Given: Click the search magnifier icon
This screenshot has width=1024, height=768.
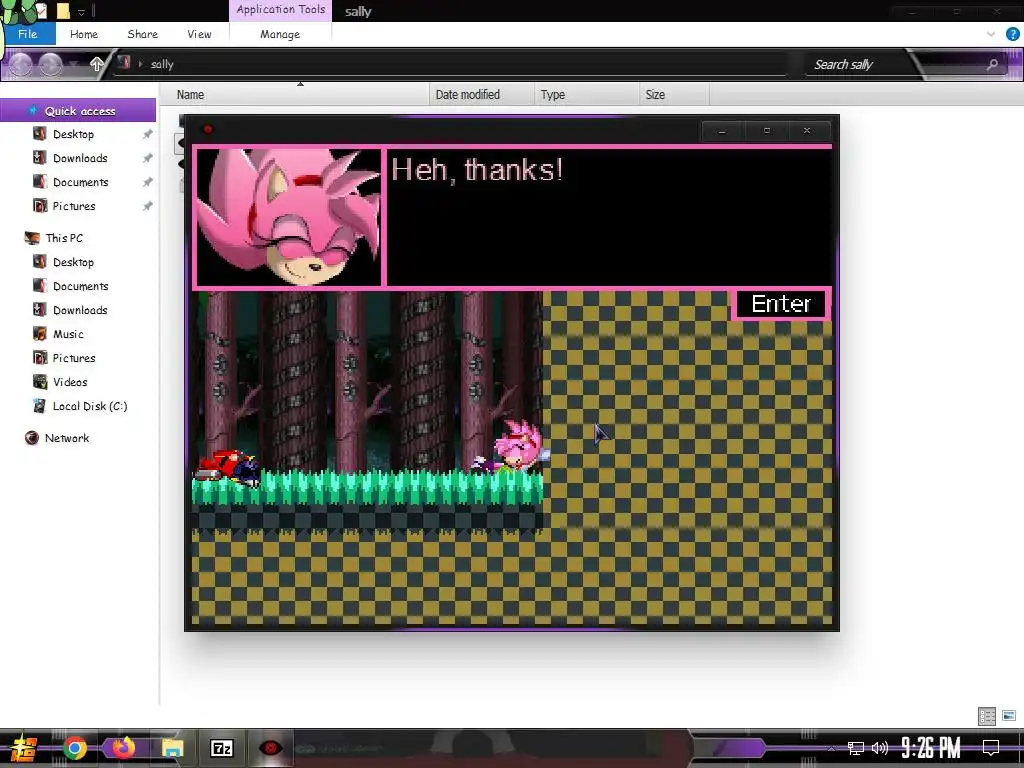Looking at the screenshot, I should [x=992, y=64].
